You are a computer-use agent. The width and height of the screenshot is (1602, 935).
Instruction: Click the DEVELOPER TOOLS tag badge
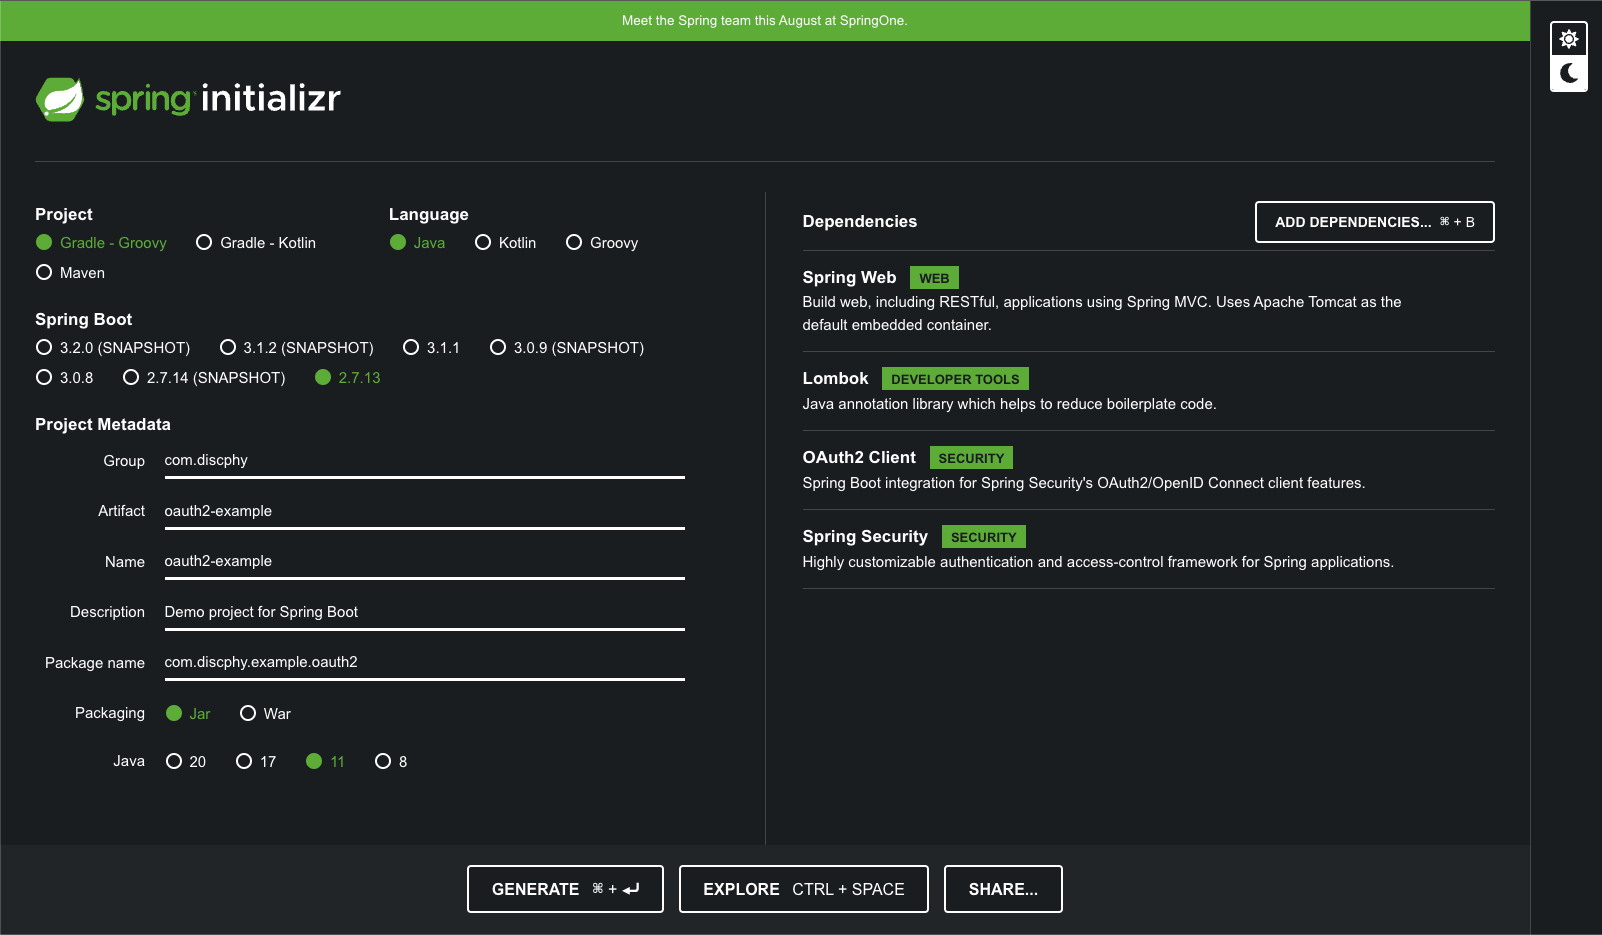point(955,379)
